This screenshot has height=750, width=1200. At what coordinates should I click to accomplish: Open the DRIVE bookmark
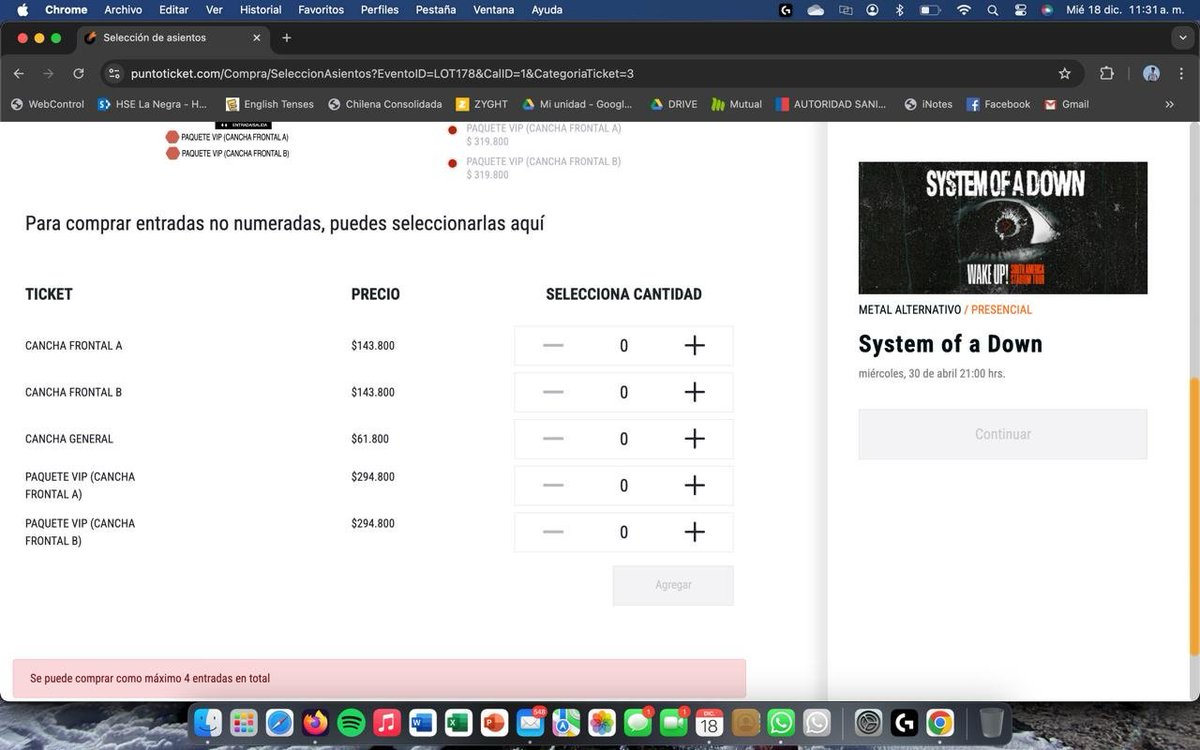674,104
